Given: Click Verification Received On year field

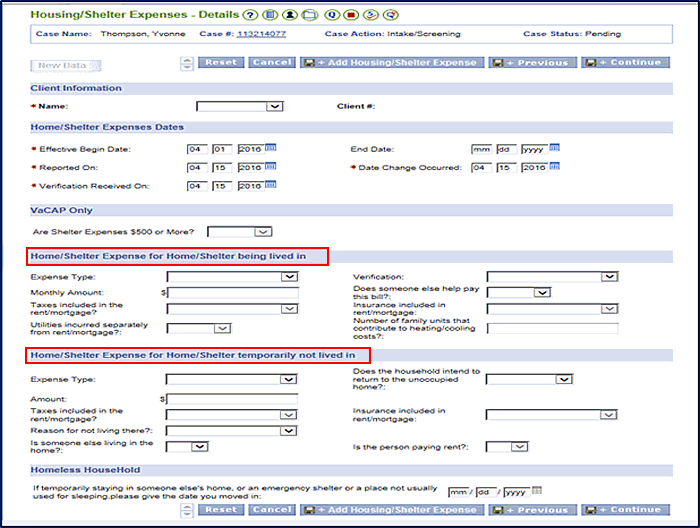Looking at the screenshot, I should 250,186.
